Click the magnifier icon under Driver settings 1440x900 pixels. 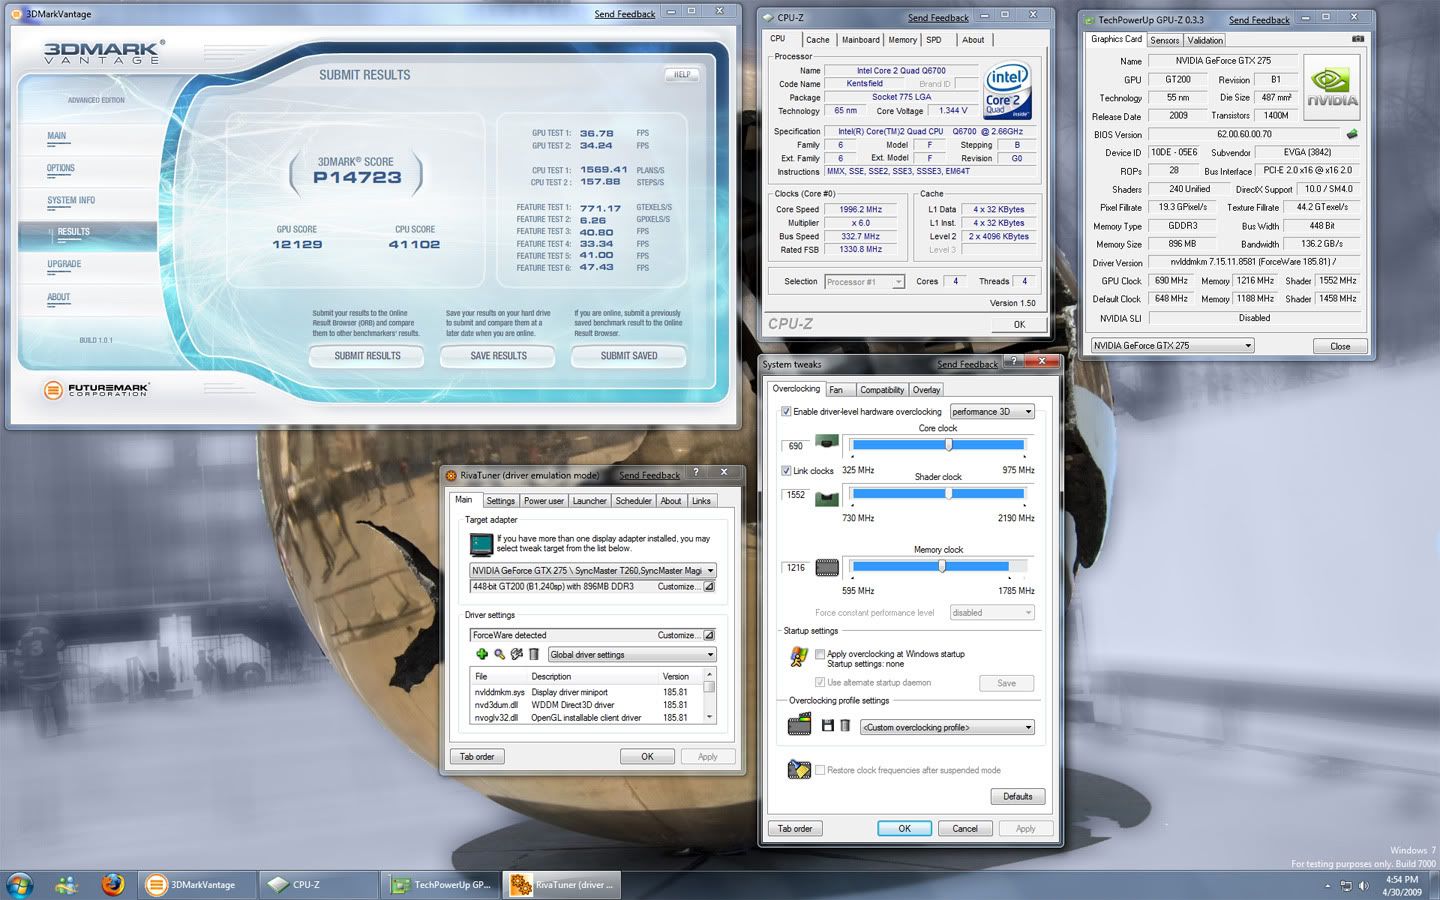499,654
